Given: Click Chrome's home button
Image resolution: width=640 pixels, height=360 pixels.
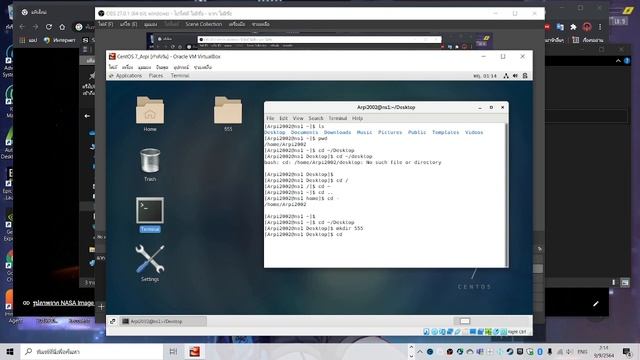Looking at the screenshot, I should (x=62, y=27).
